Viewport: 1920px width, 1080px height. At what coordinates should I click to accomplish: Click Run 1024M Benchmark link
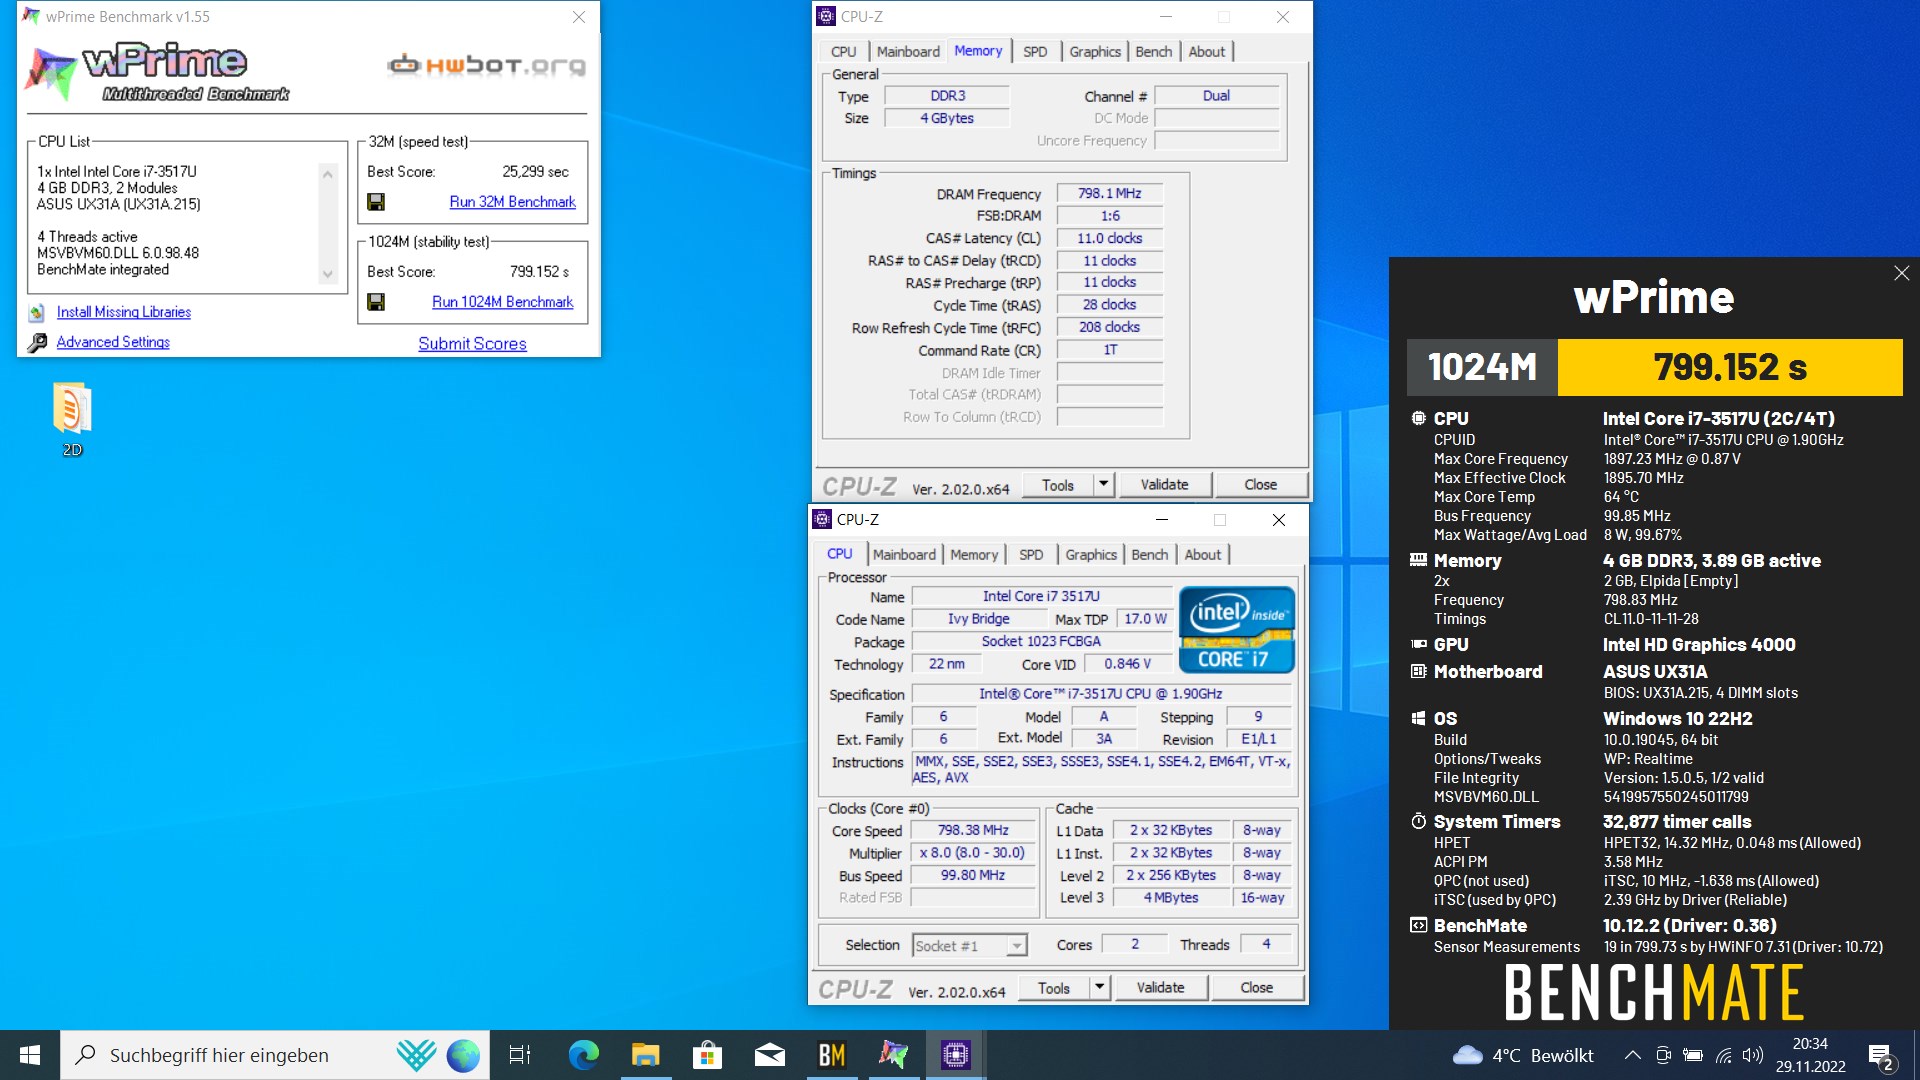point(502,302)
